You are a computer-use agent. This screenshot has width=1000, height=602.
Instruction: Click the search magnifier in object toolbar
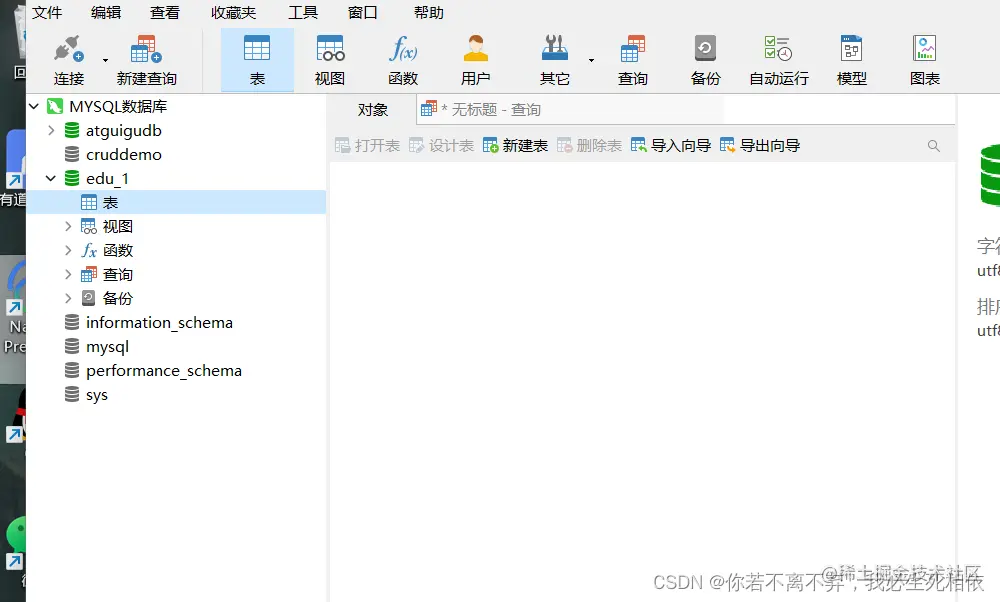click(934, 145)
